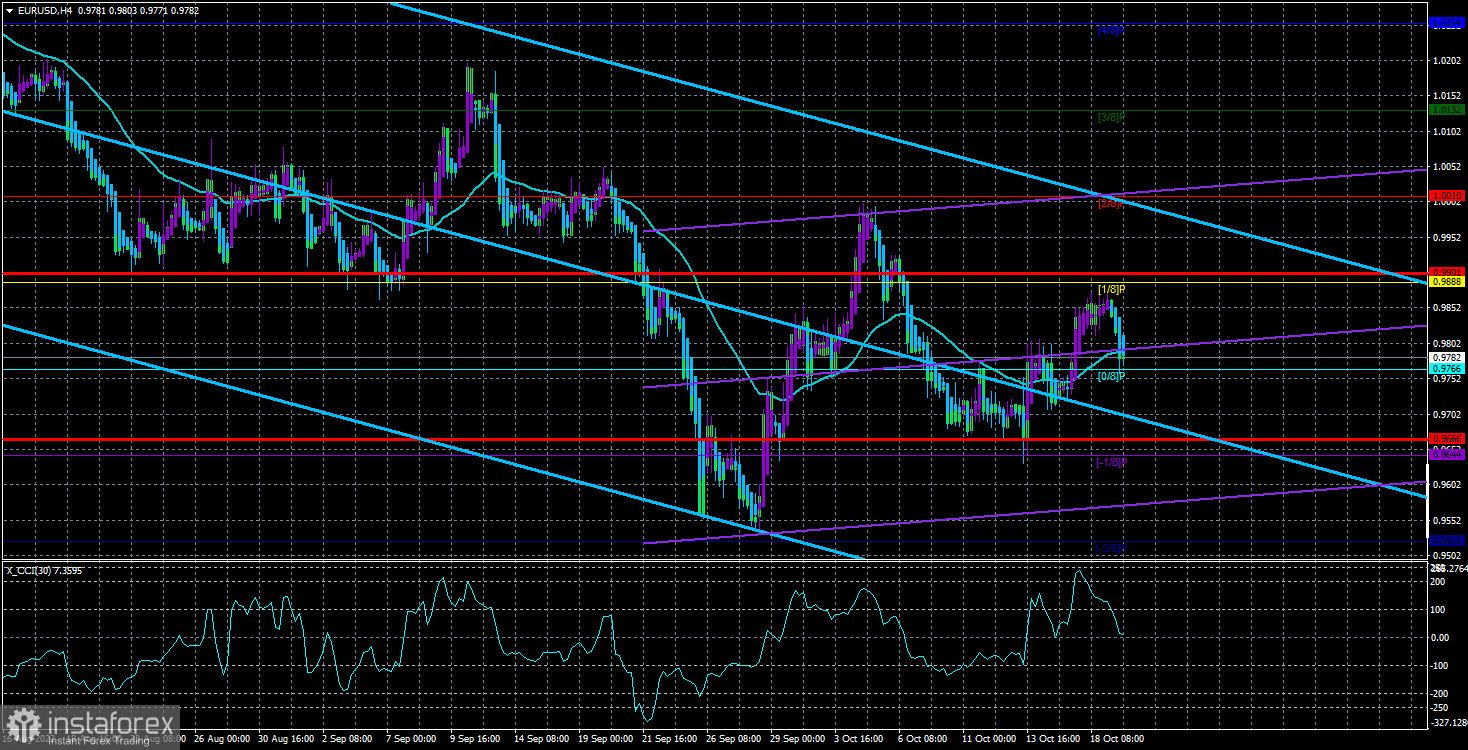Click the 9 Sep 16:00 time label
The width and height of the screenshot is (1468, 750).
(x=475, y=739)
